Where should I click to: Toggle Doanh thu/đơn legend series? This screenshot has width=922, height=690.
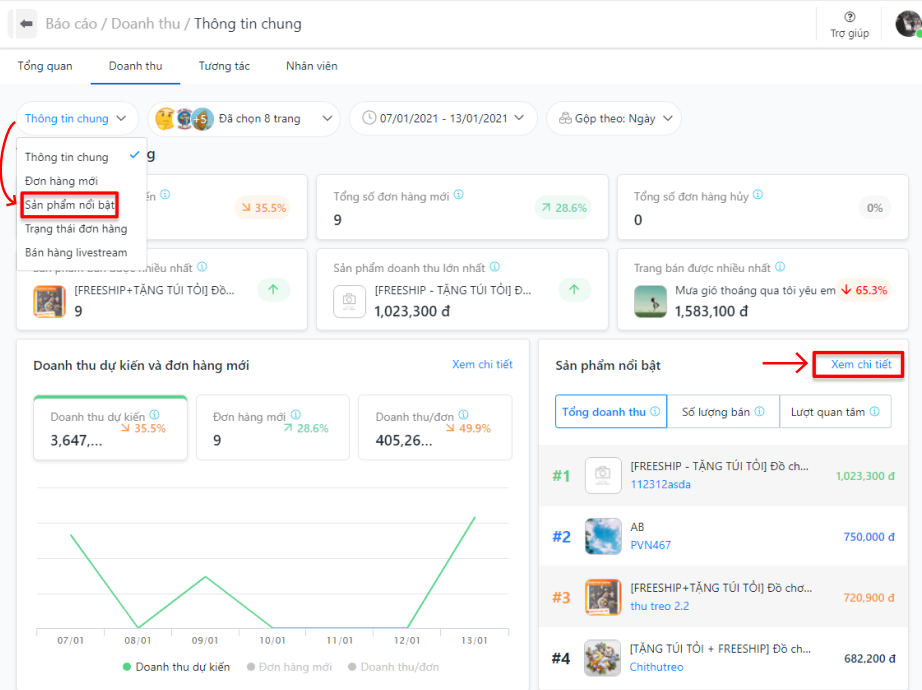(393, 667)
